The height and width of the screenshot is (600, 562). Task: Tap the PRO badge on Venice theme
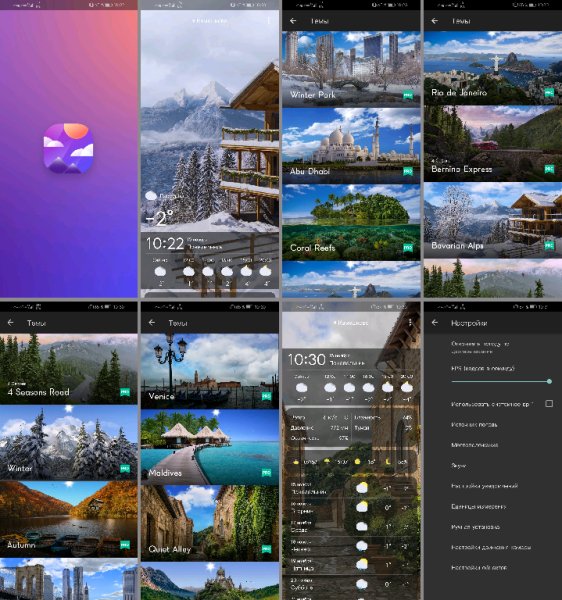tap(266, 396)
